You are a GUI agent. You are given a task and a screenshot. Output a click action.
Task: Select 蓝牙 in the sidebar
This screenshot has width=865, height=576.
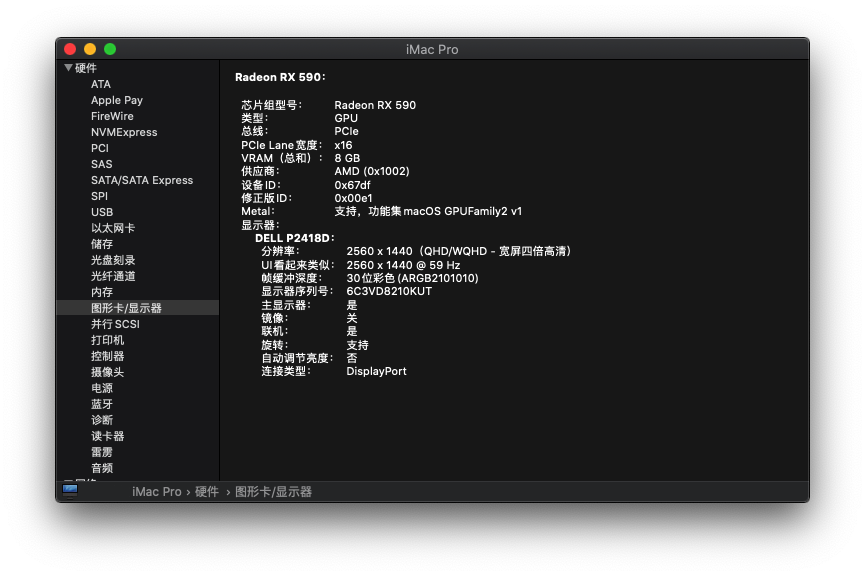102,404
